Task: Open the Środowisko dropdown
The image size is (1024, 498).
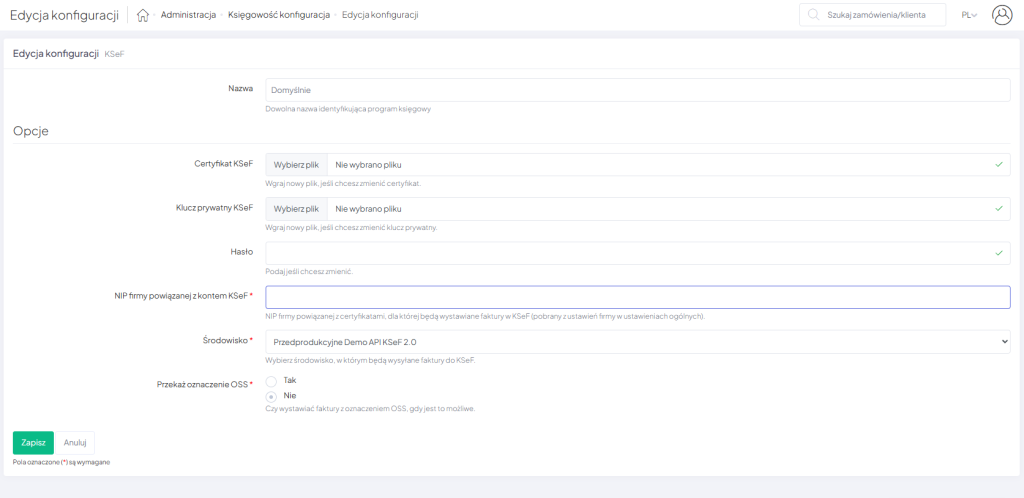Action: [x=637, y=342]
